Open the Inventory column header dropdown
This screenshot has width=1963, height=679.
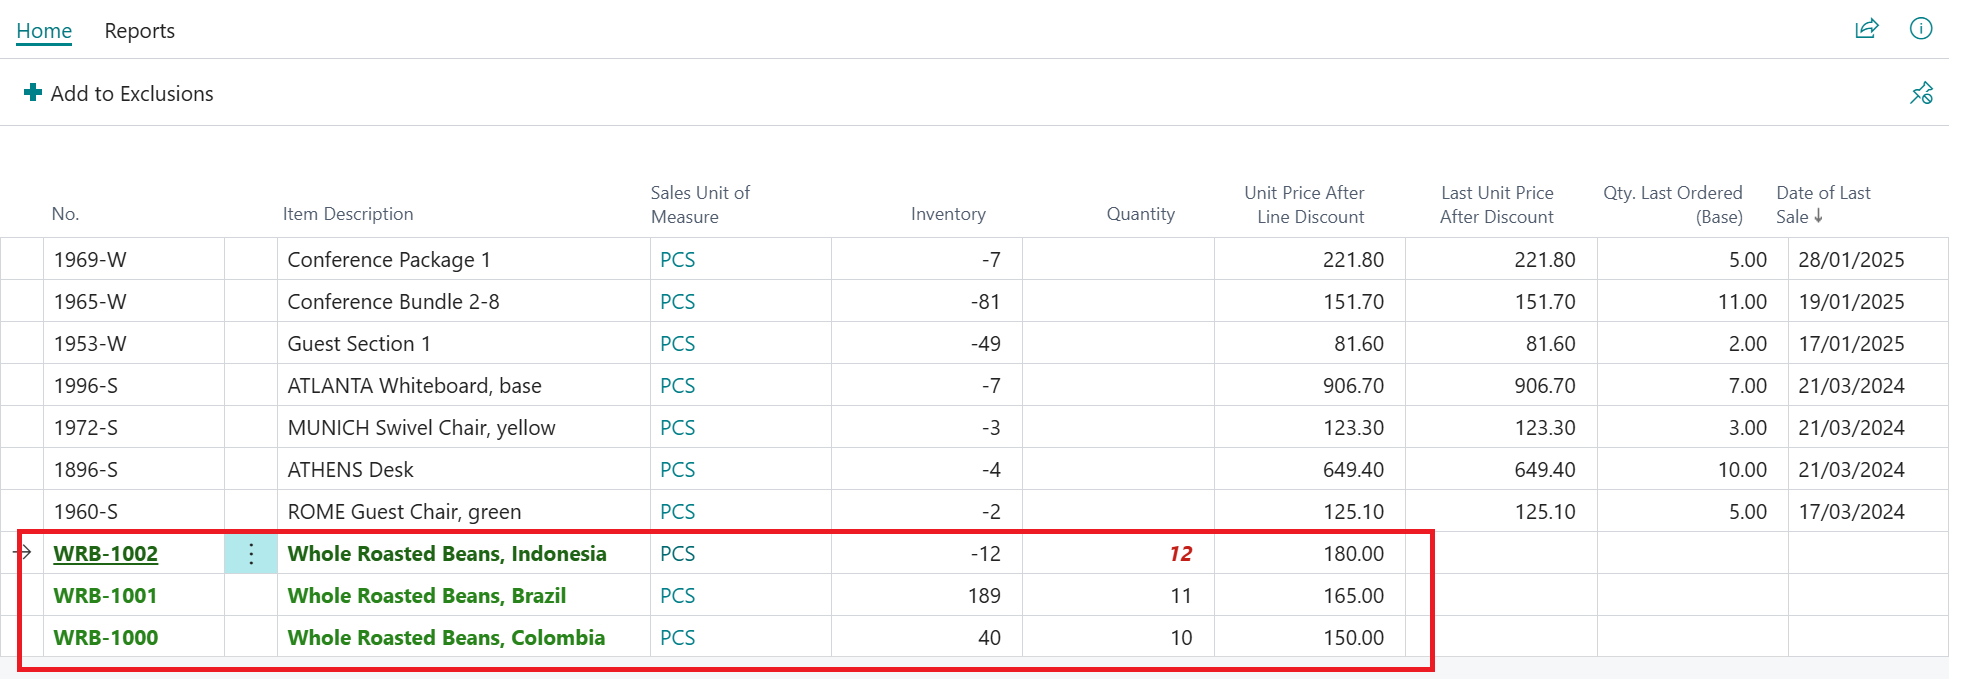tap(948, 213)
